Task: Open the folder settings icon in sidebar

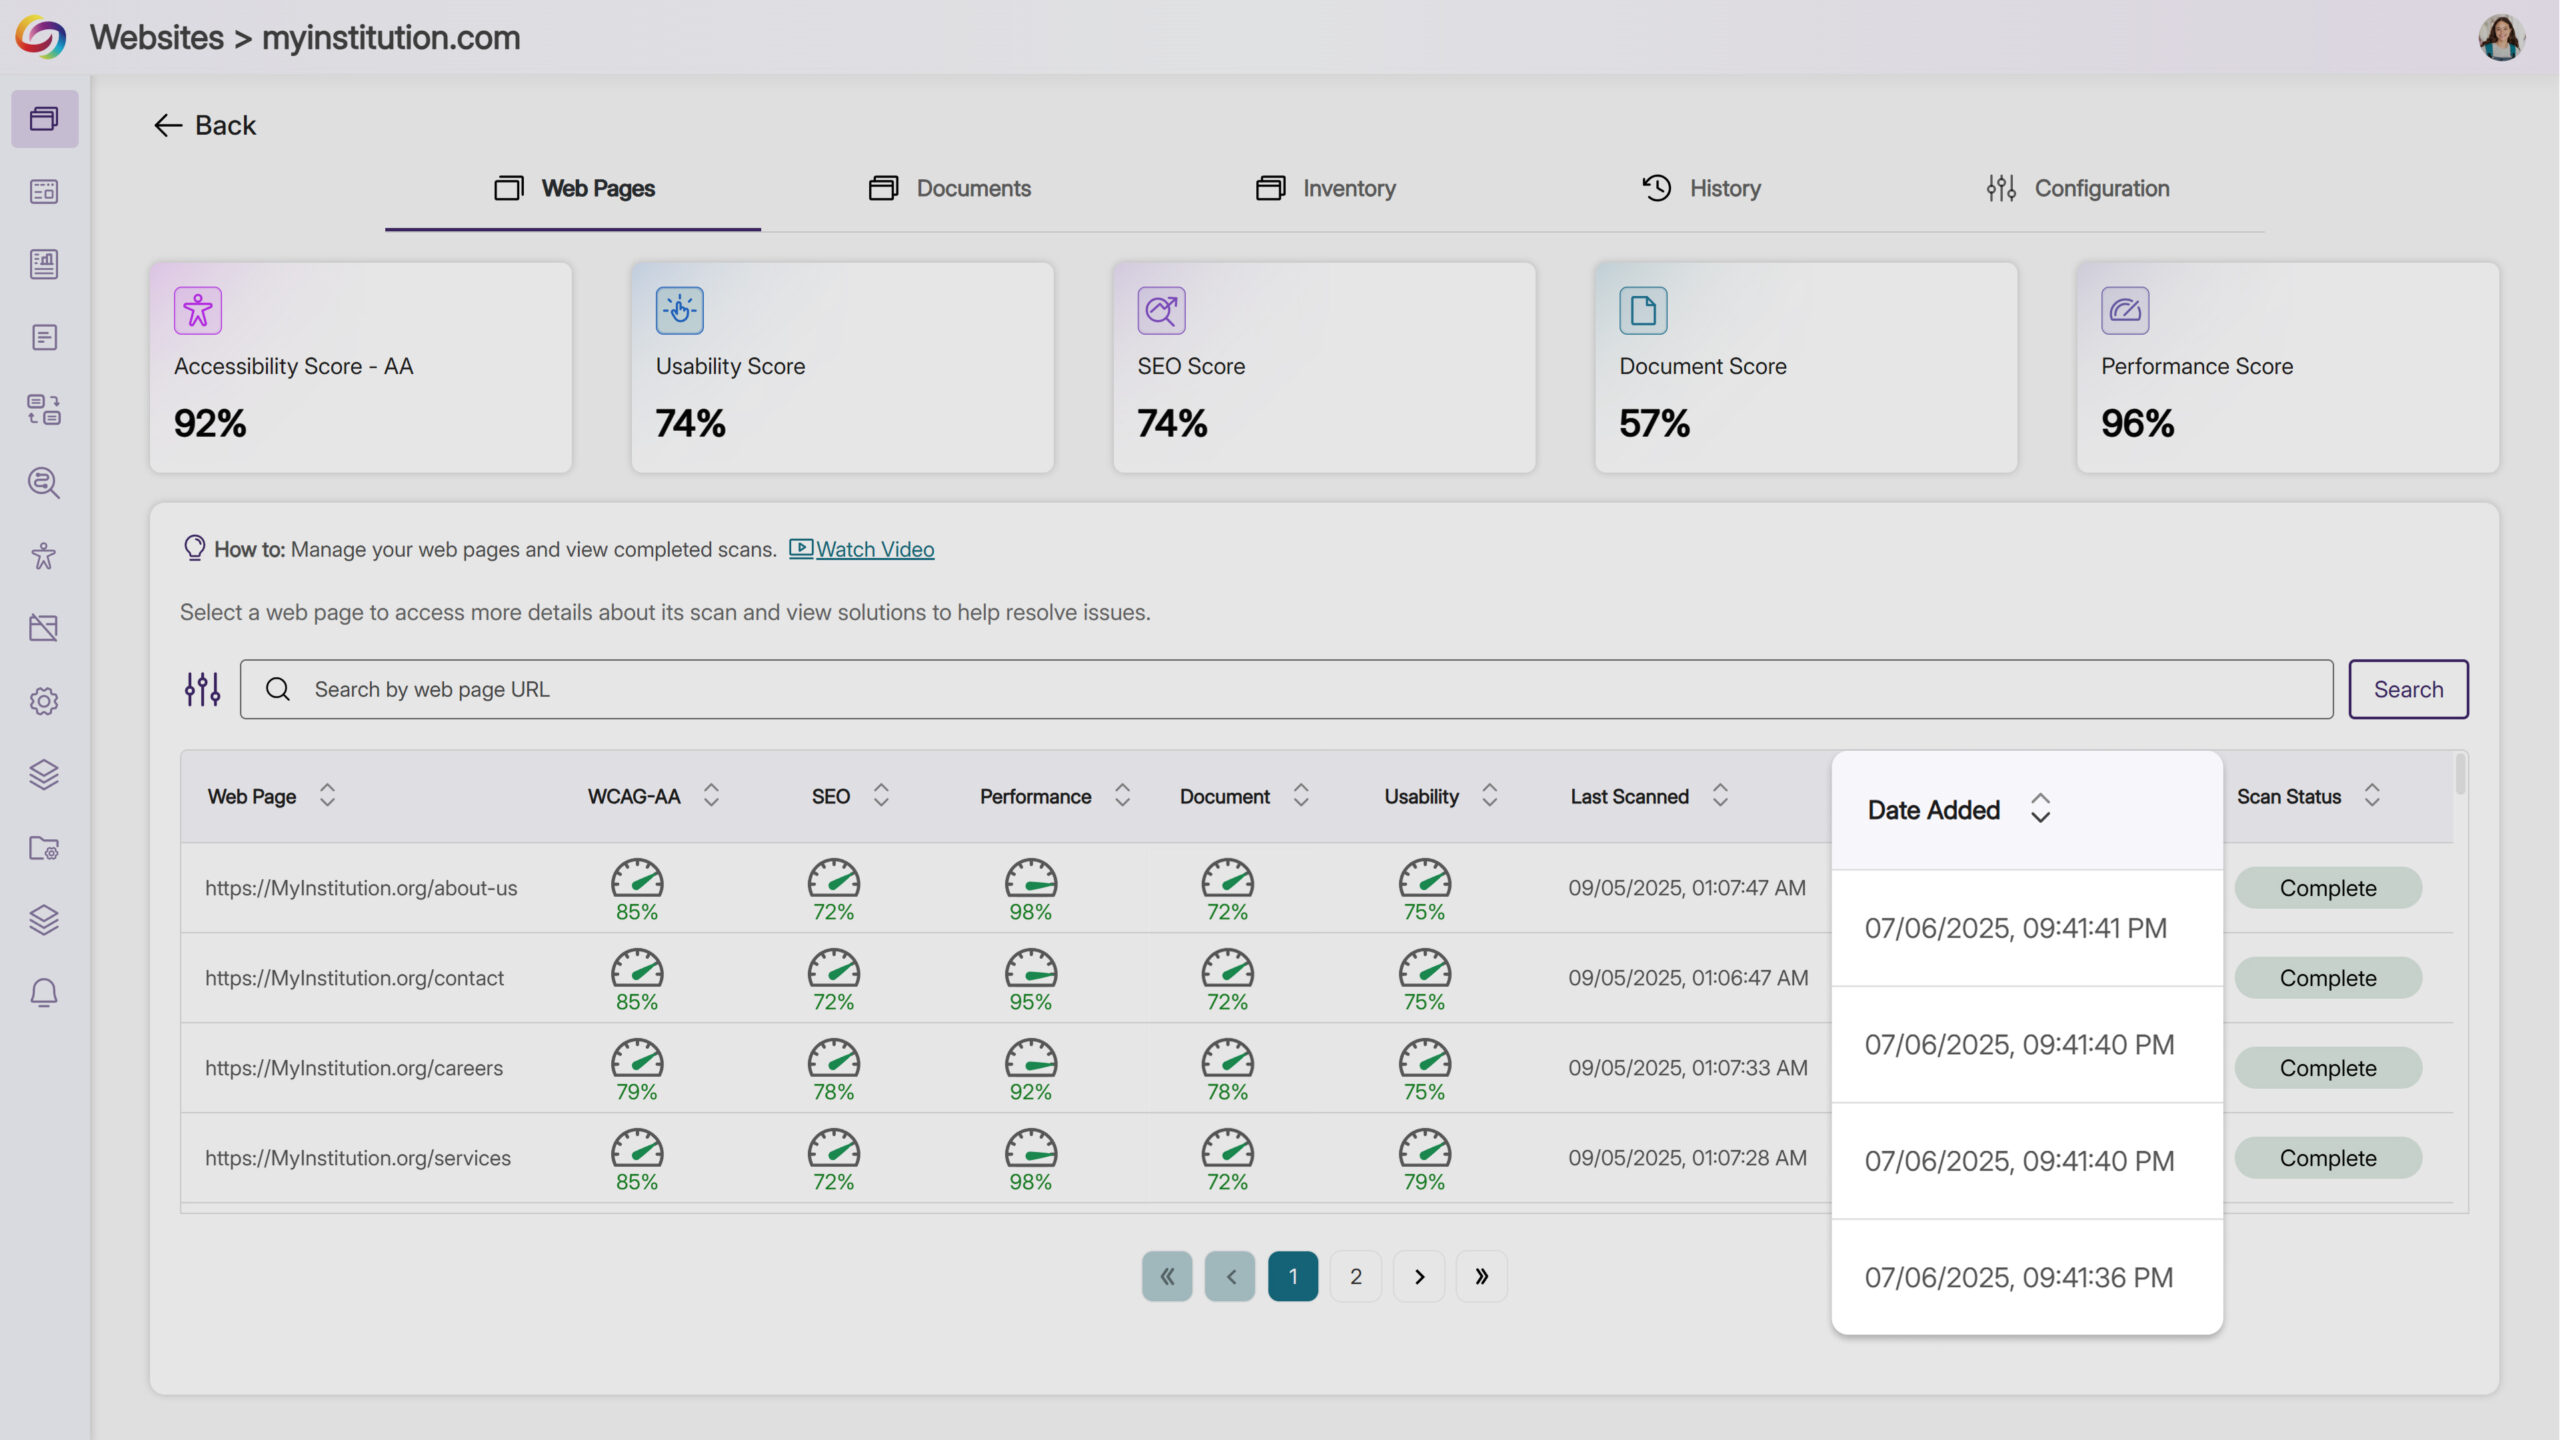Action: point(44,848)
